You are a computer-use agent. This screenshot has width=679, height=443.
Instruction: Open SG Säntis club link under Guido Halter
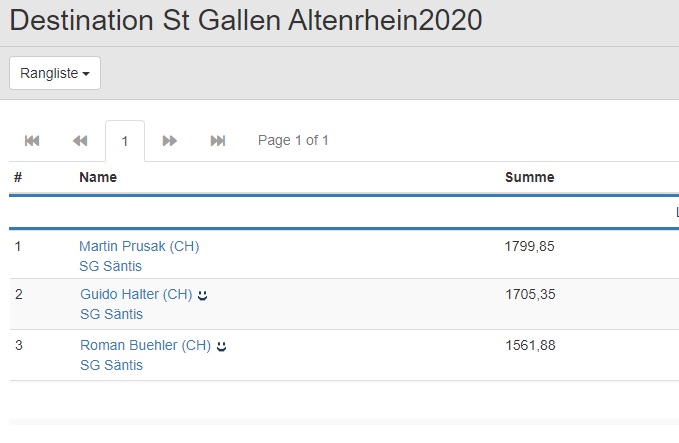click(x=111, y=315)
